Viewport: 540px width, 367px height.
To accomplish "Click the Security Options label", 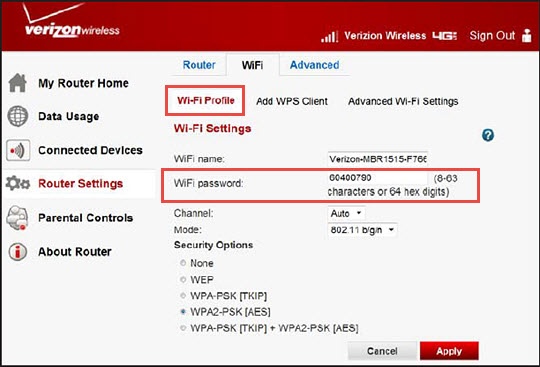I will (214, 245).
